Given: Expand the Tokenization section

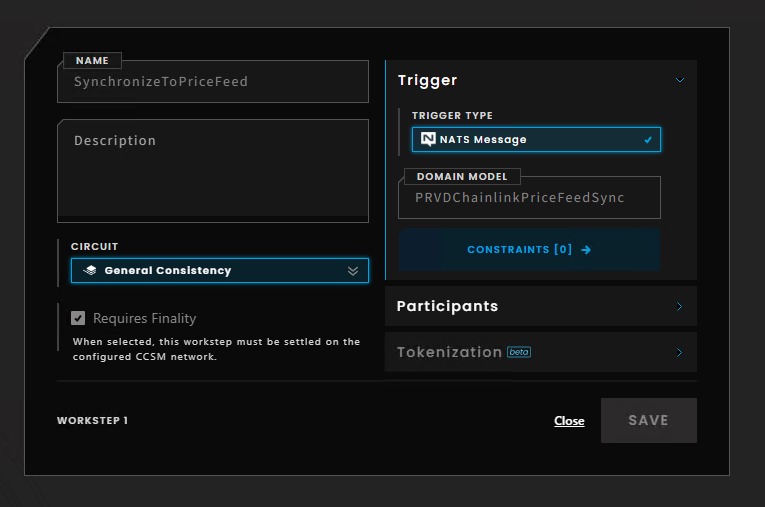Looking at the screenshot, I should (x=541, y=352).
